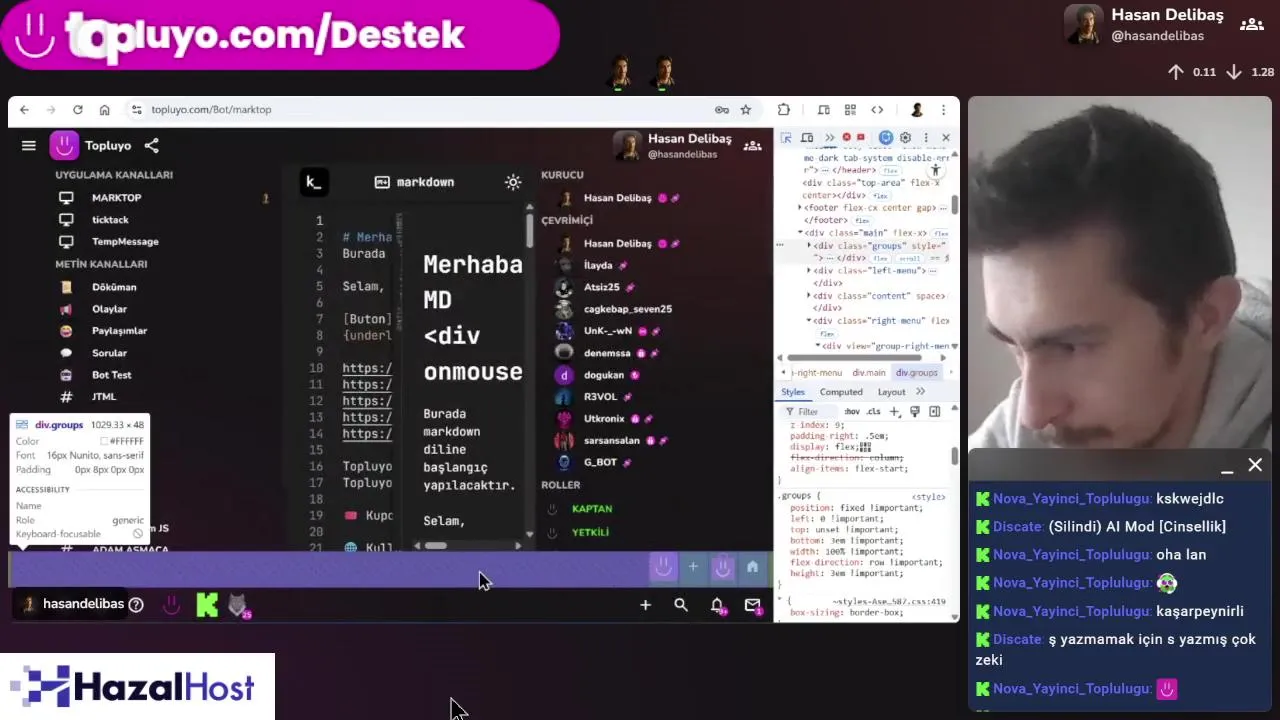
Task: Open the green K group icon
Action: 207,605
